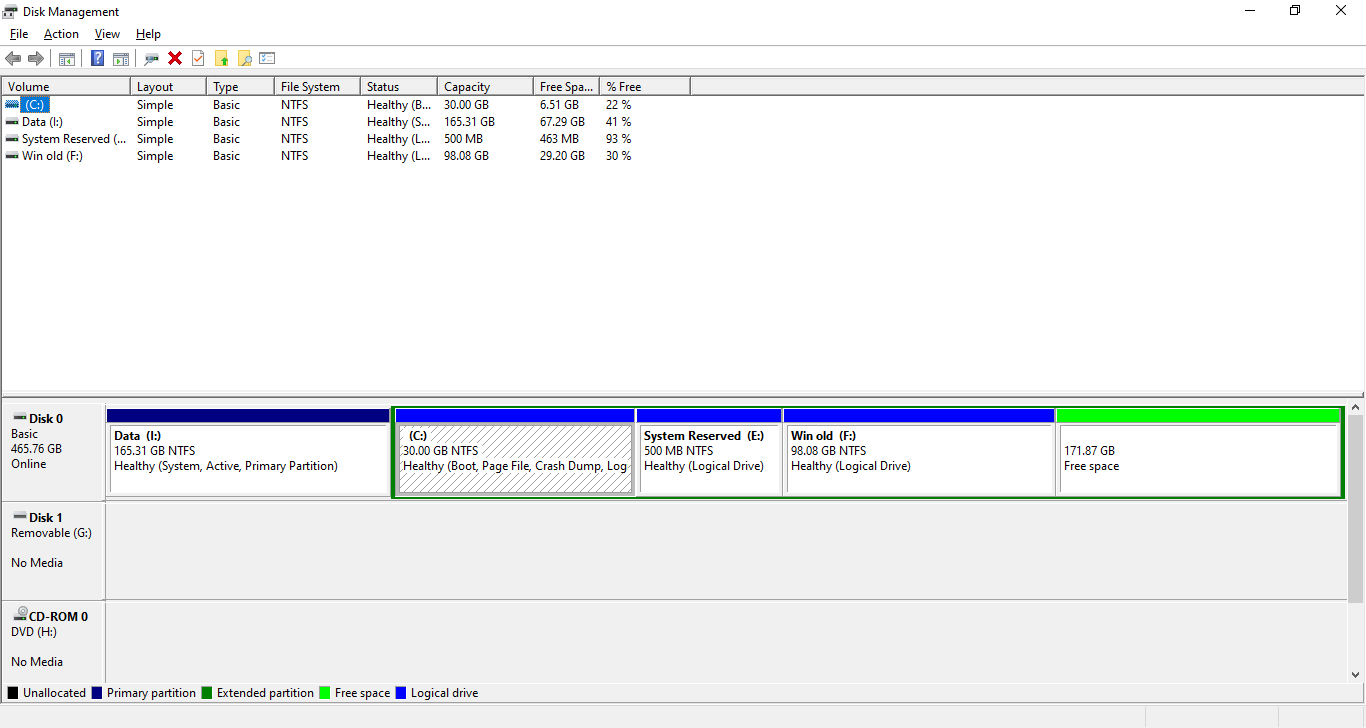The height and width of the screenshot is (728, 1366).
Task: Click the Disk 1 Removable (G:) label
Action: (x=53, y=551)
